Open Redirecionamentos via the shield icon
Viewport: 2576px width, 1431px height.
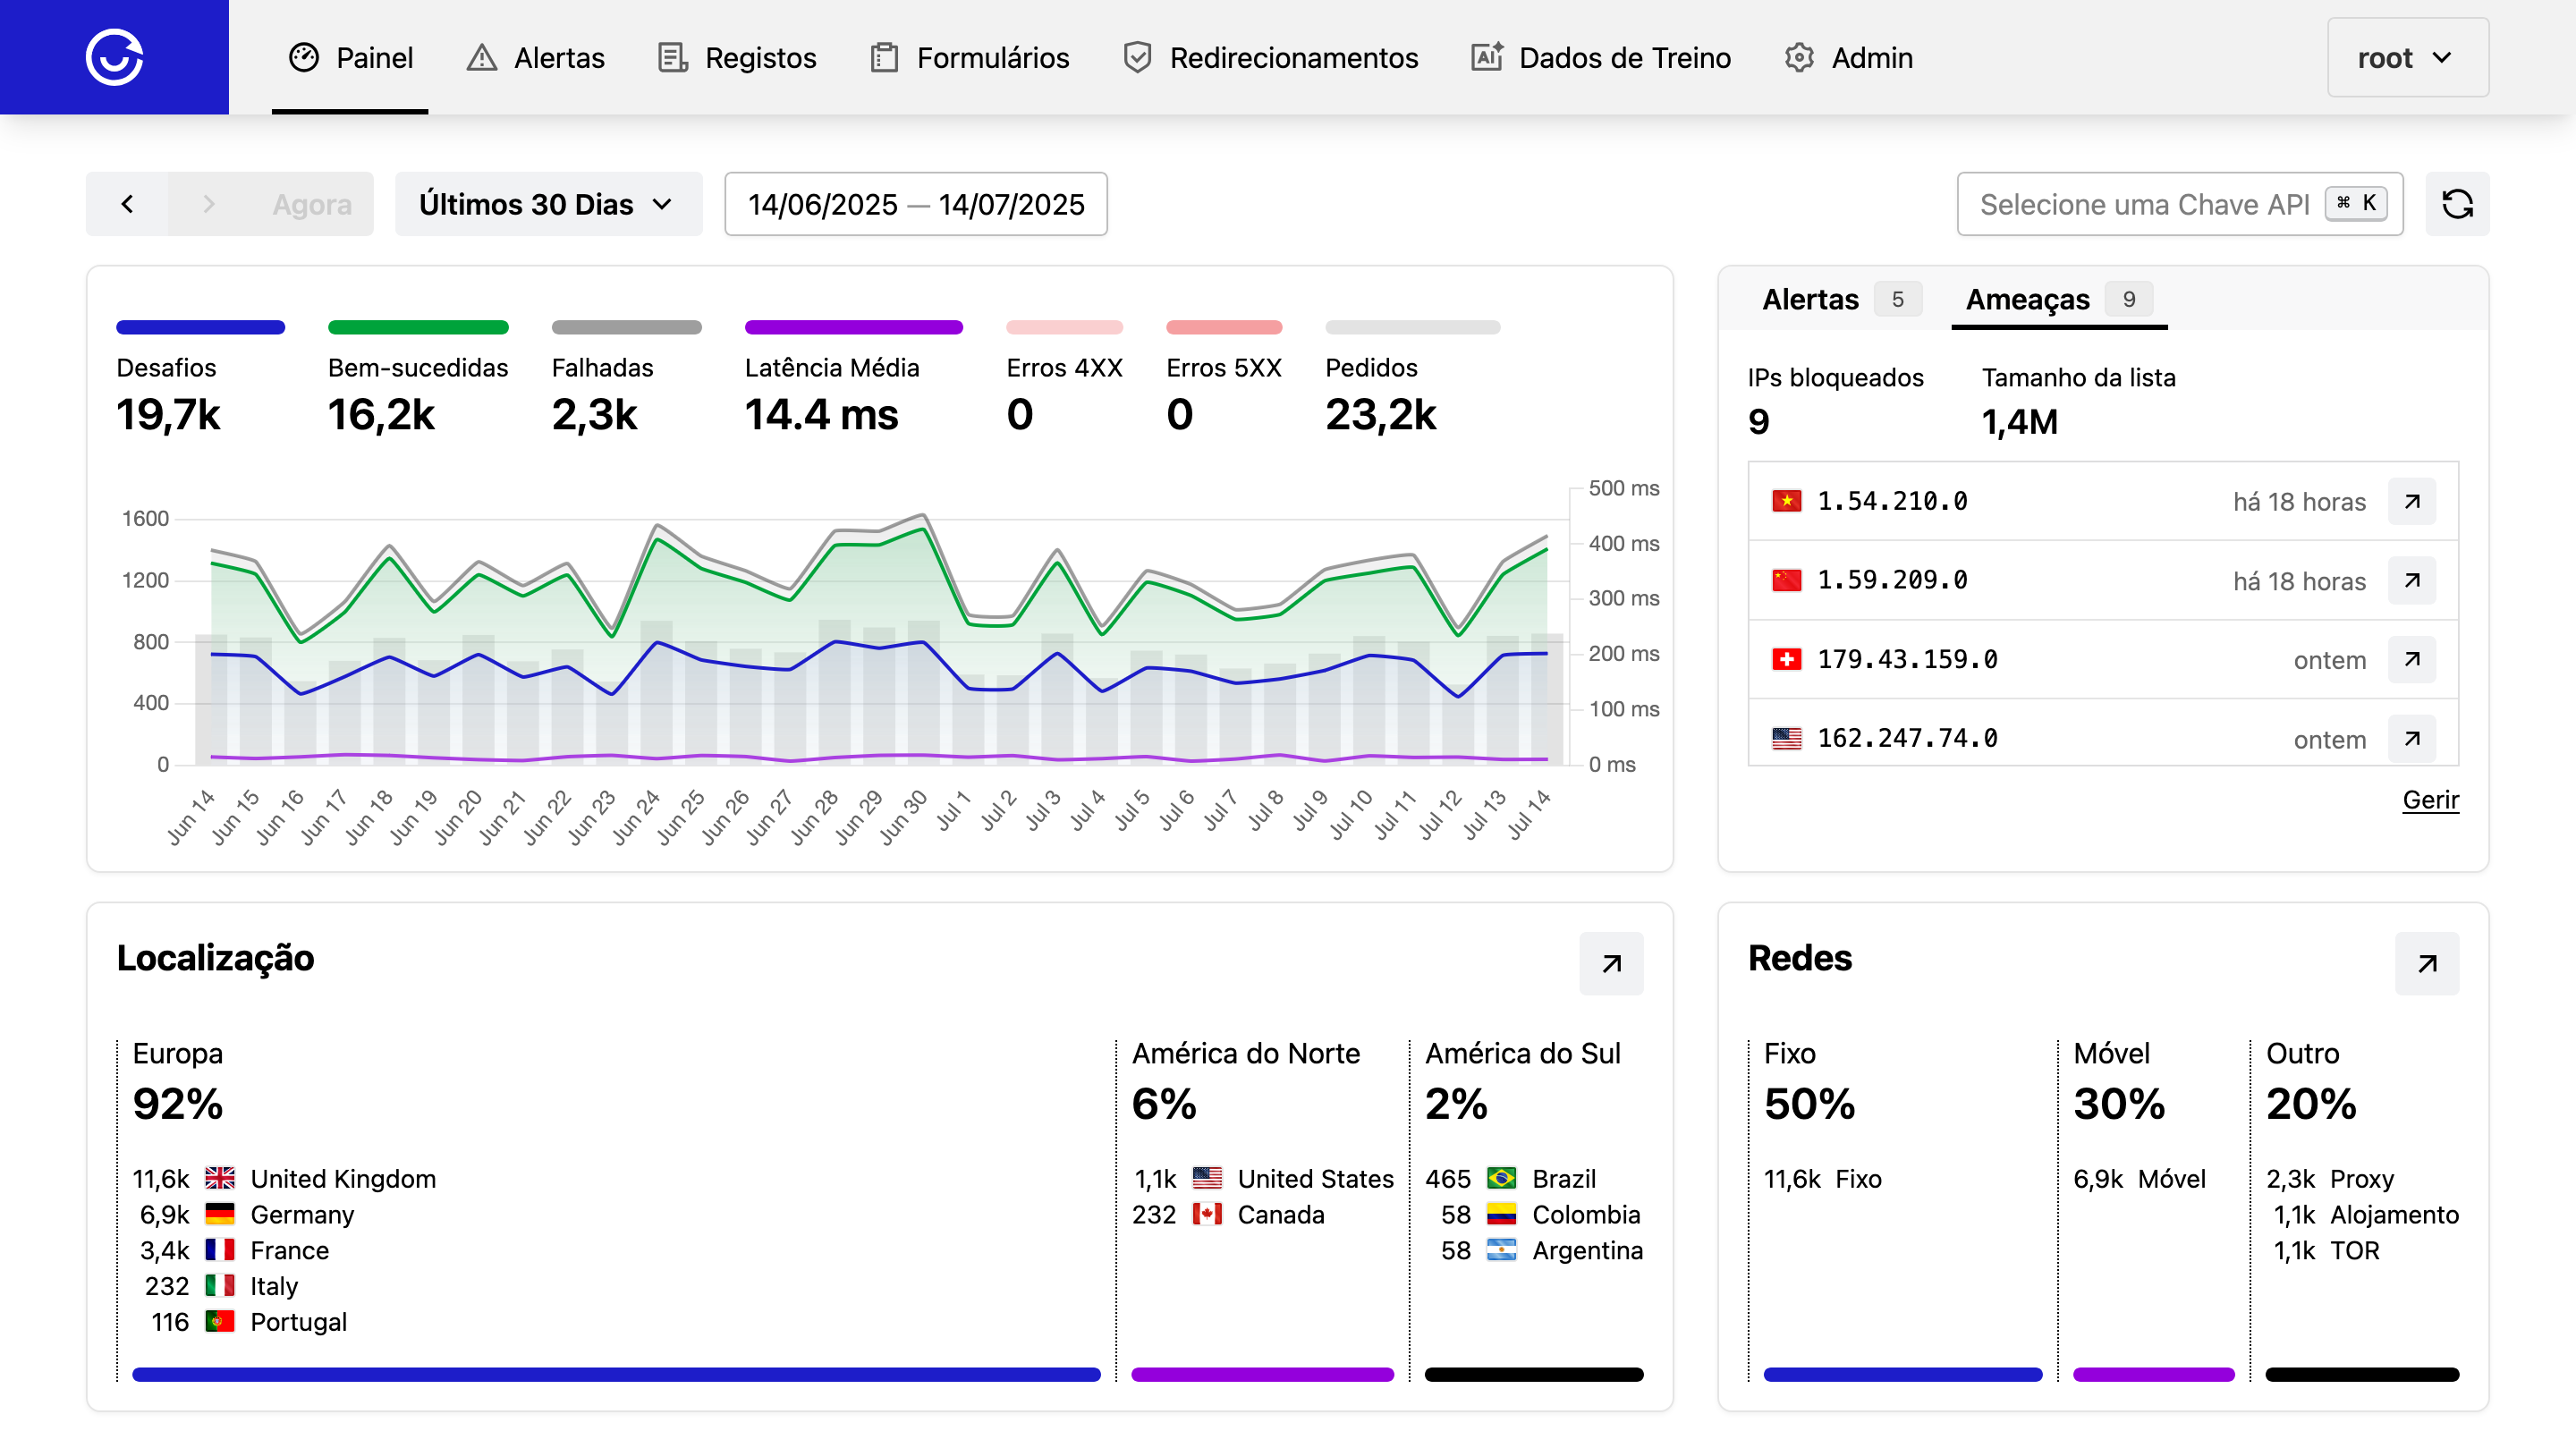point(1138,57)
